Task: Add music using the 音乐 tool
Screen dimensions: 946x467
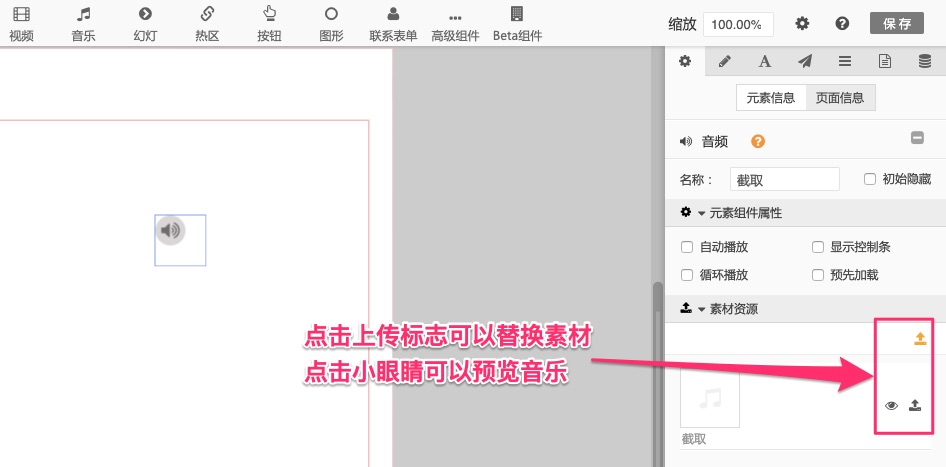Action: 84,24
